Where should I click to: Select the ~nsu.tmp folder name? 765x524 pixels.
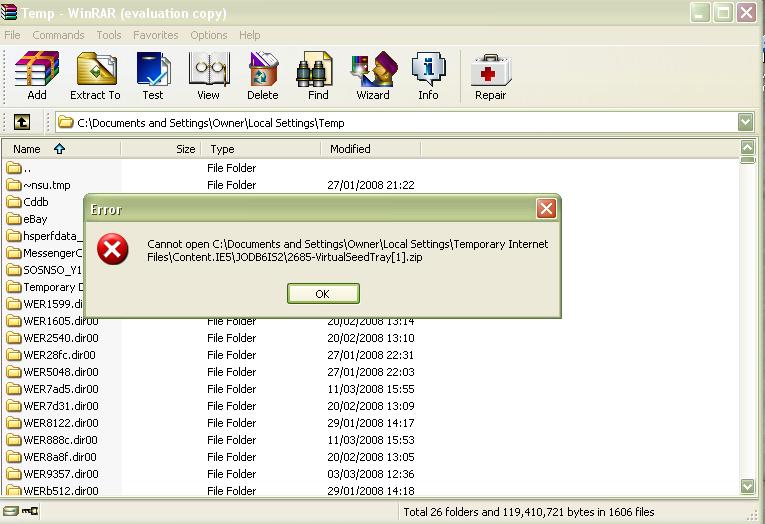click(x=47, y=185)
